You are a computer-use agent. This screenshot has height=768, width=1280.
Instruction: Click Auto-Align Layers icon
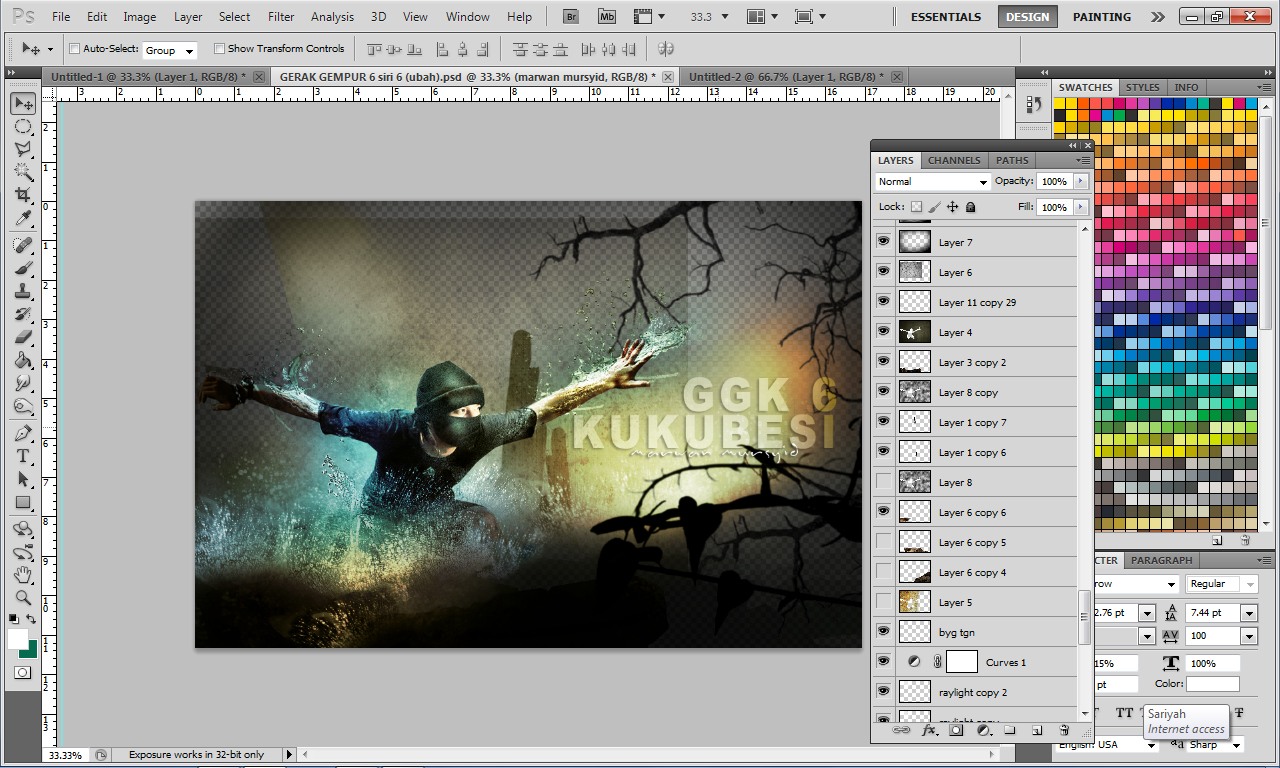[666, 48]
